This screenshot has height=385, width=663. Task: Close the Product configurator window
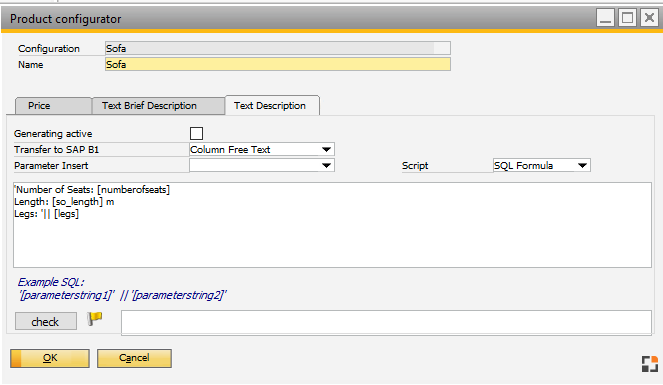[x=649, y=18]
